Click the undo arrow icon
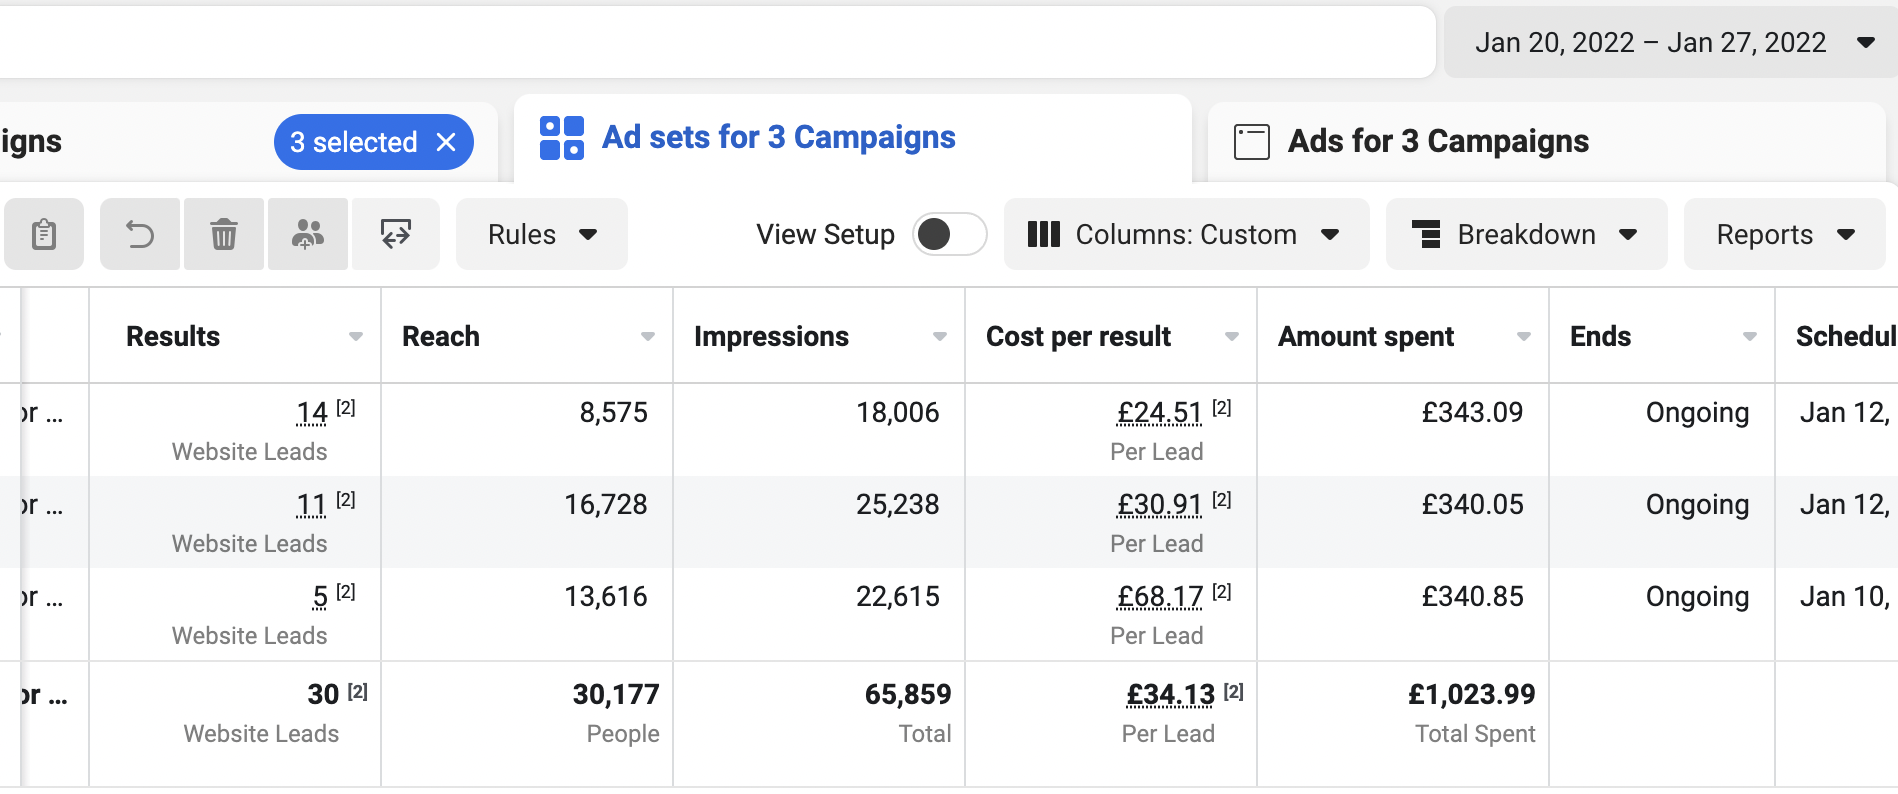 pos(140,234)
